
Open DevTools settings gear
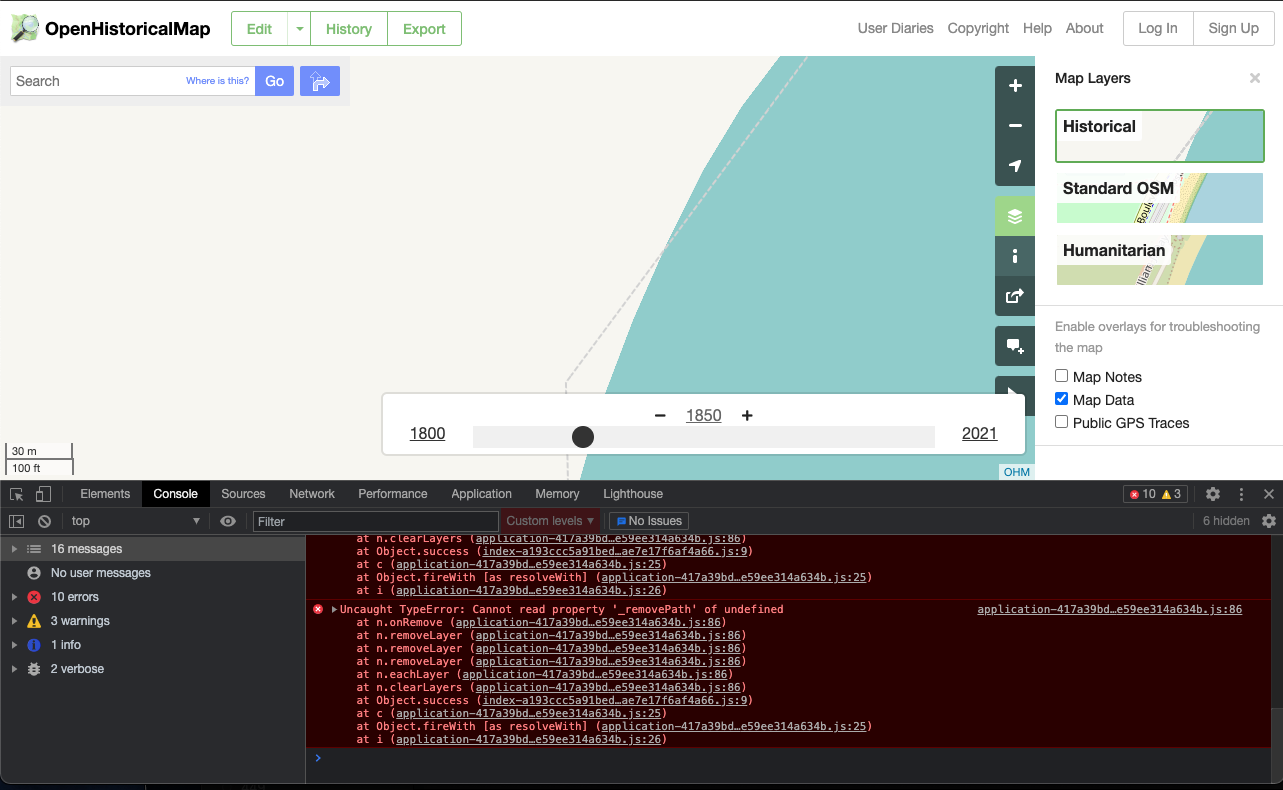pyautogui.click(x=1213, y=494)
